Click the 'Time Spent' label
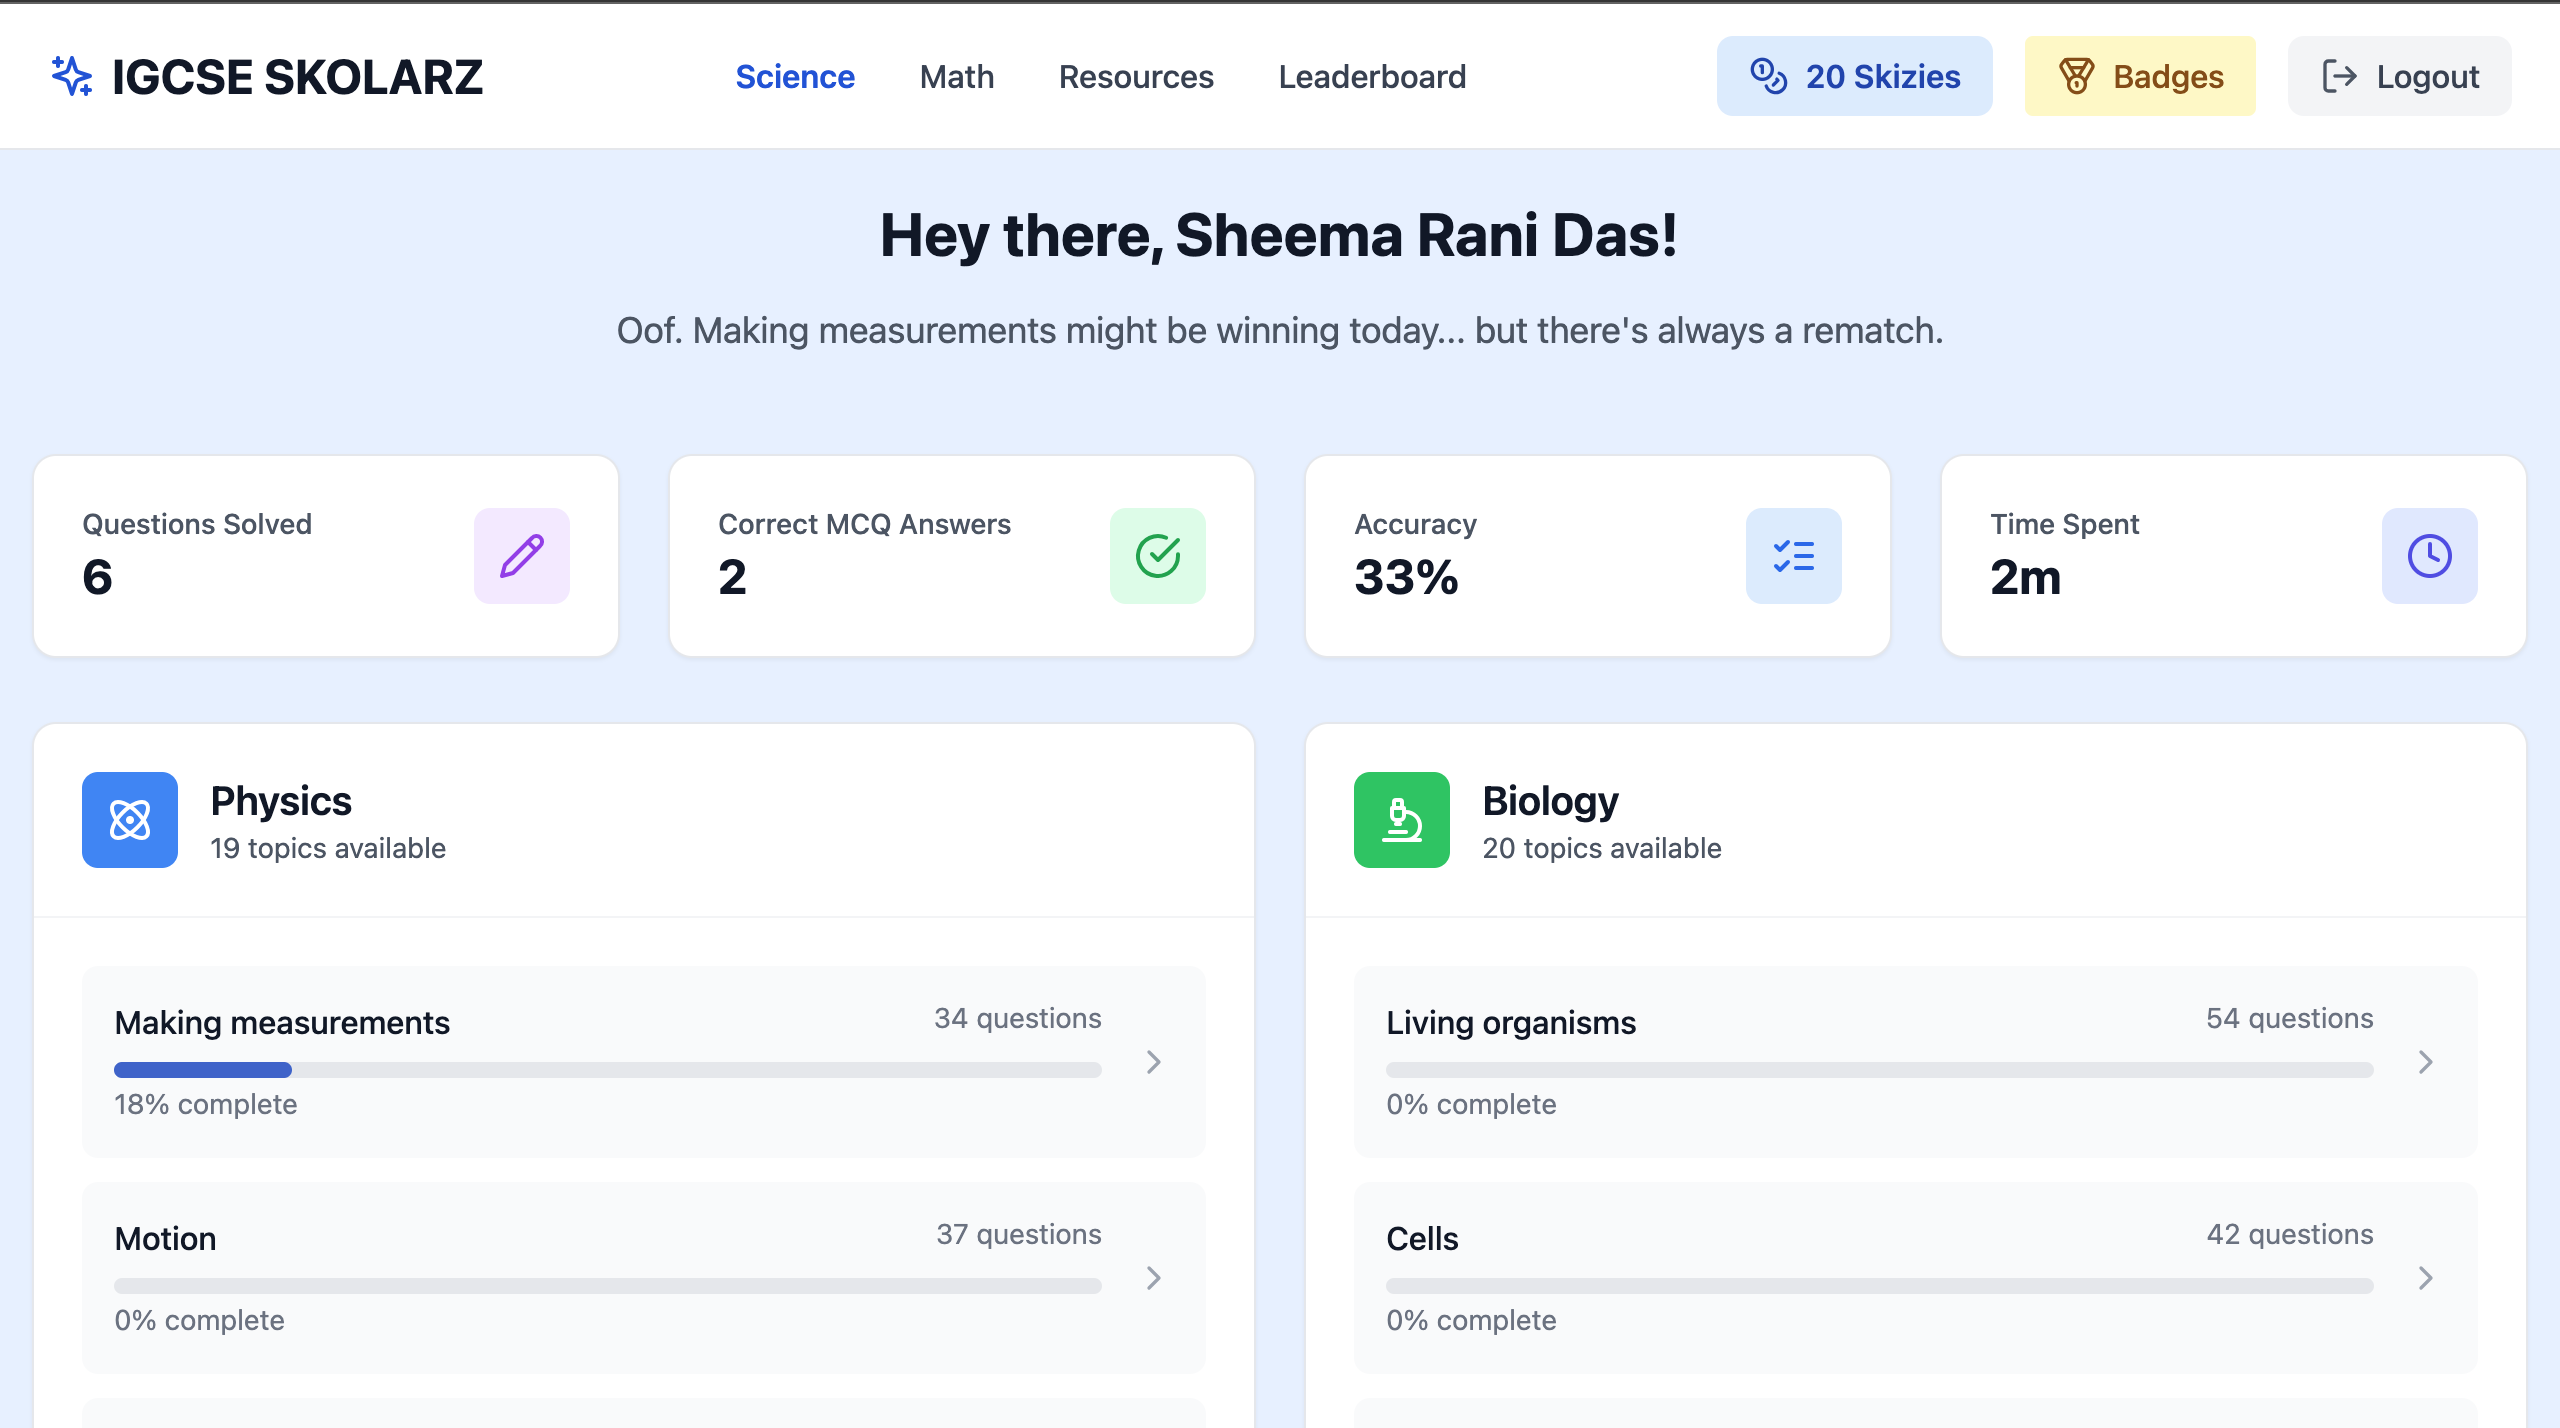This screenshot has height=1428, width=2560. point(2065,524)
